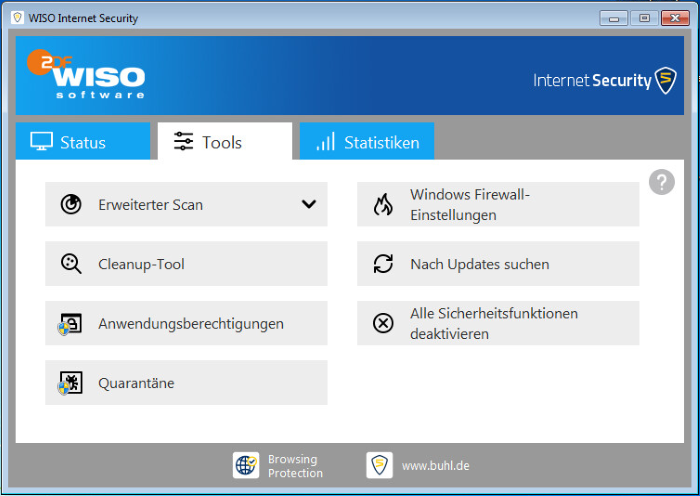The image size is (700, 496).
Task: Click Alle Sicherheitsfunktionen deaktivieren
Action: 498,323
